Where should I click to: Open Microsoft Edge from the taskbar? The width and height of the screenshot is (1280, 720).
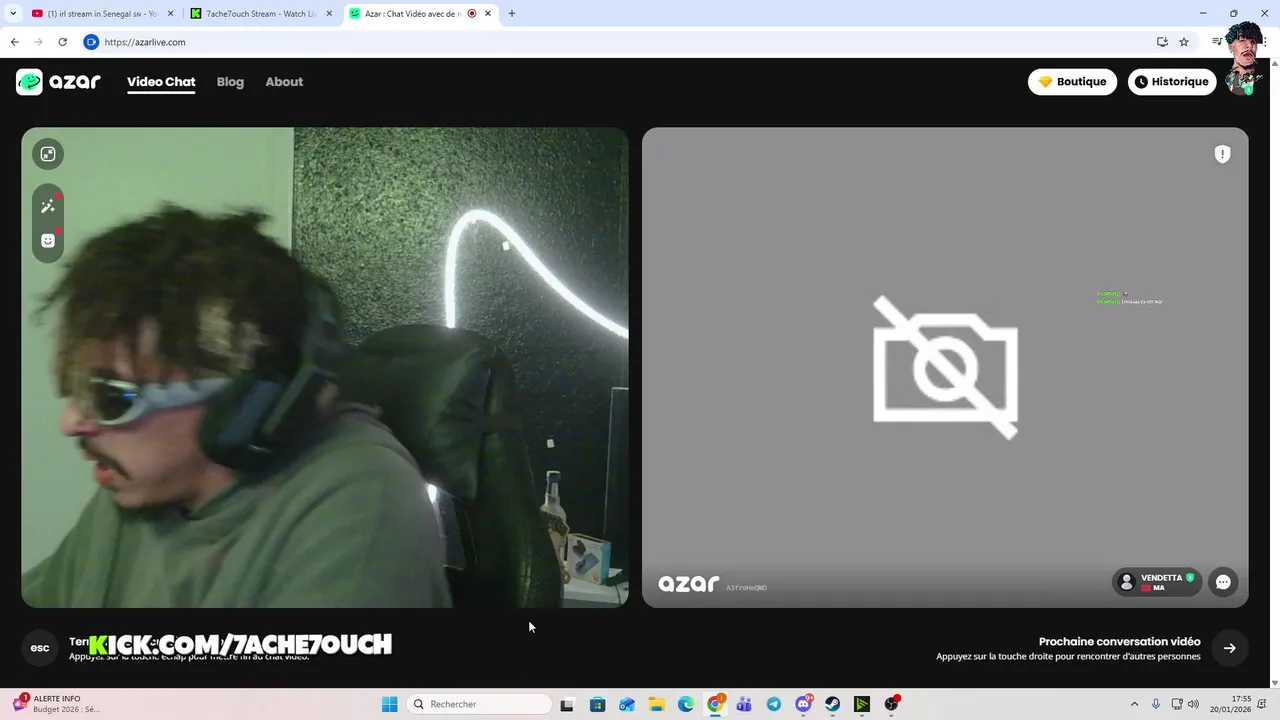(686, 704)
